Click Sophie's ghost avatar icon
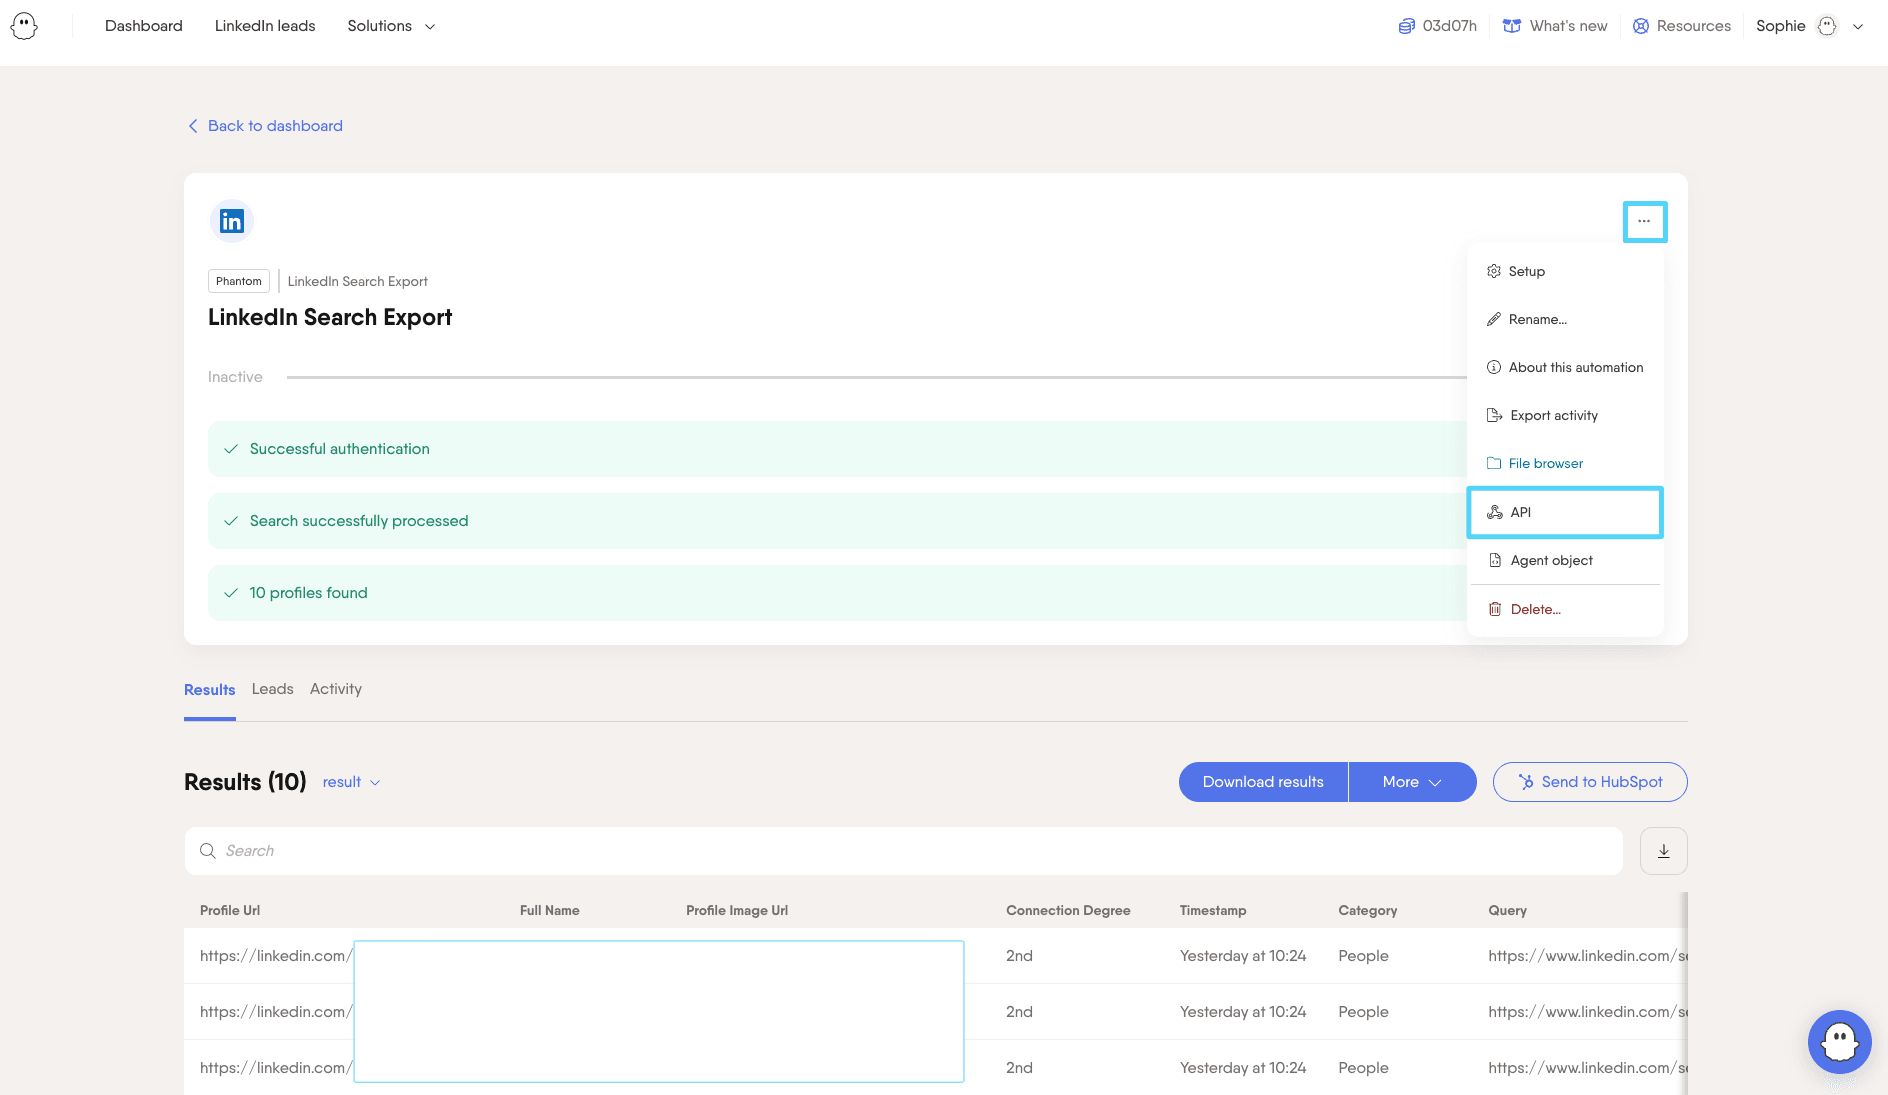The height and width of the screenshot is (1095, 1888). (x=1827, y=26)
